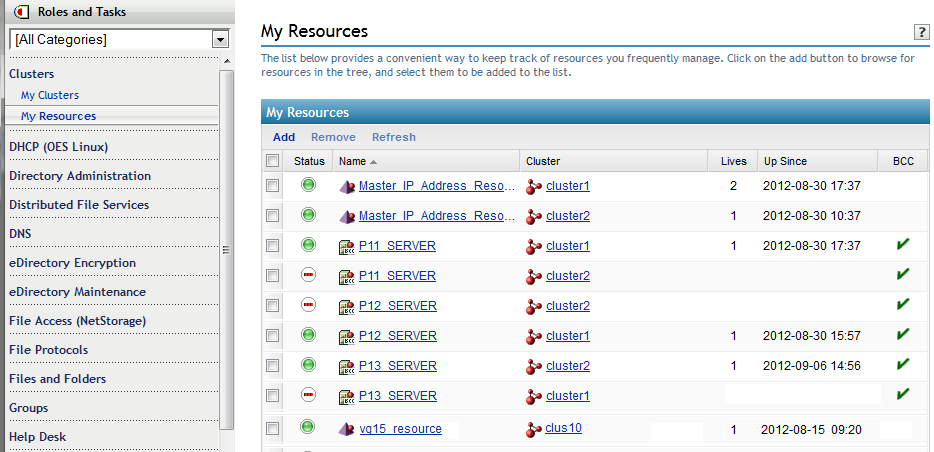Click the sidebar scrollbar up arrow
934x452 pixels.
[226, 61]
